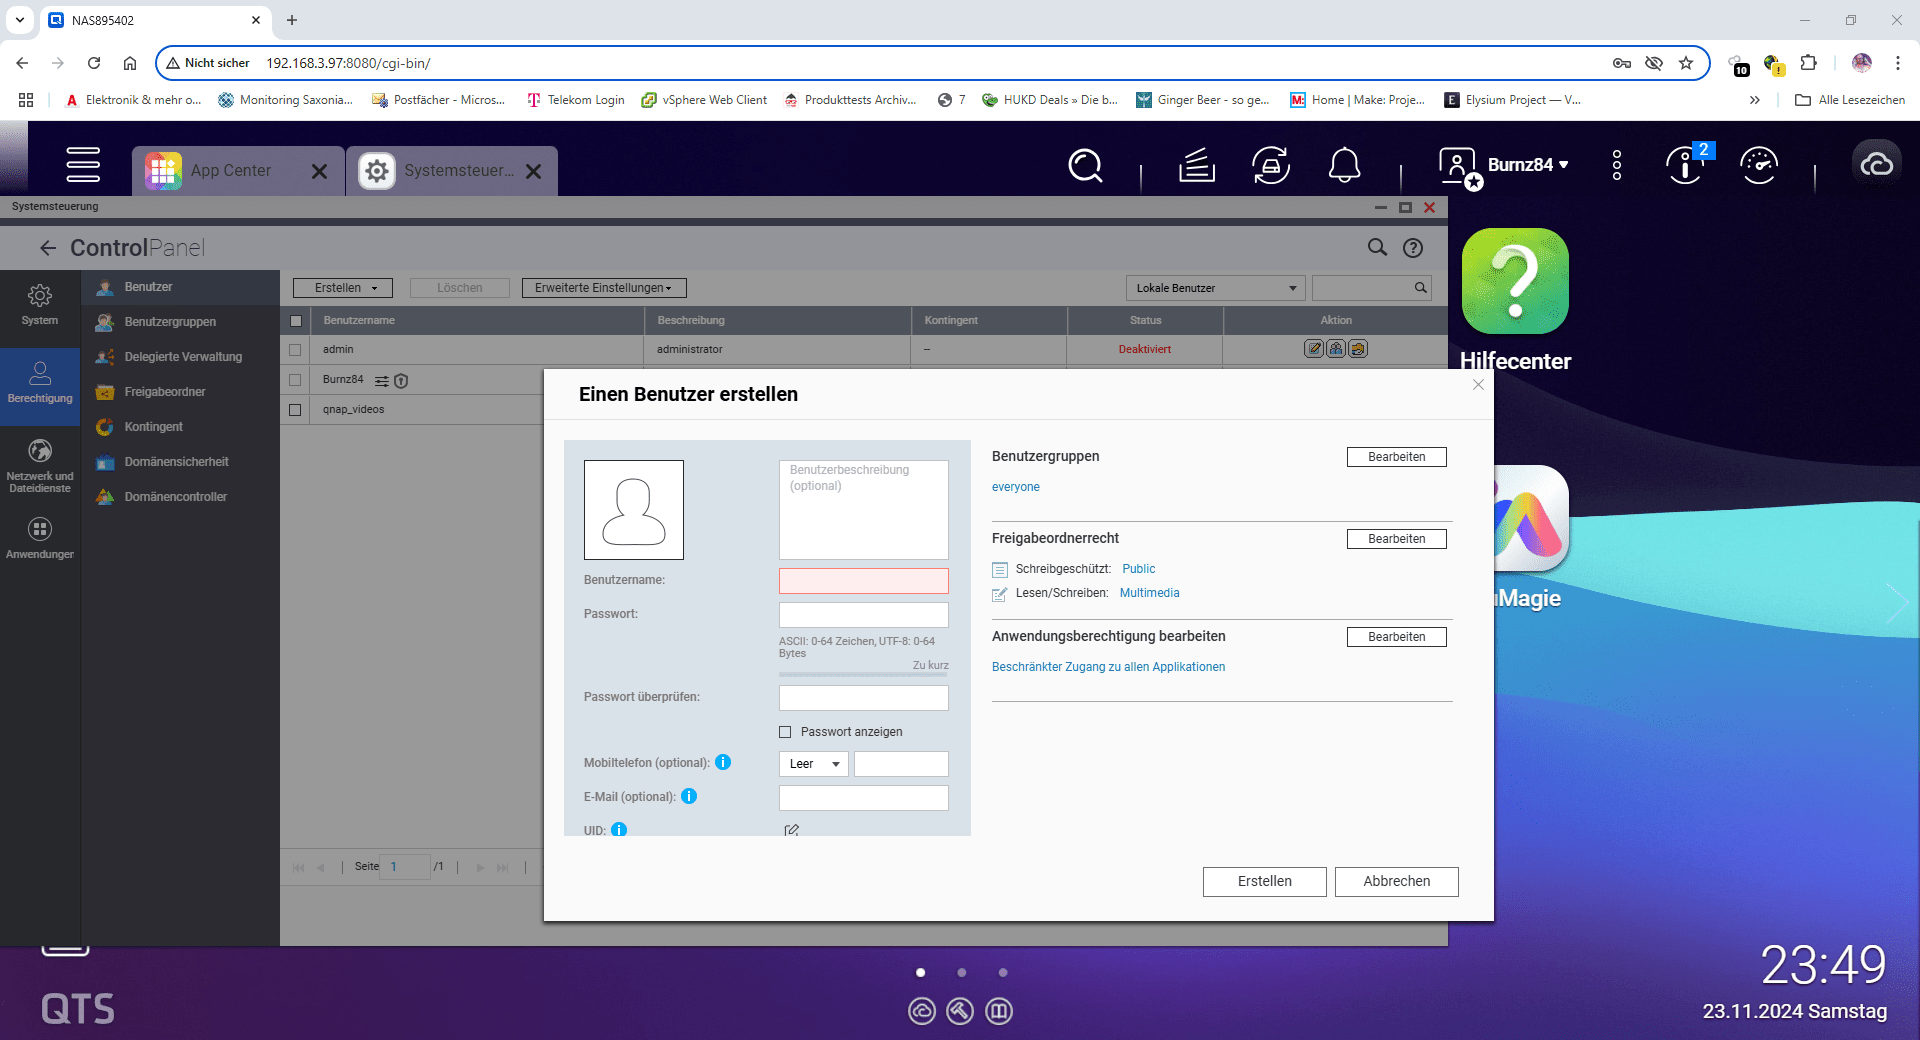This screenshot has height=1040, width=1920.
Task: Click the Passwort überprüfen input field
Action: coord(864,698)
